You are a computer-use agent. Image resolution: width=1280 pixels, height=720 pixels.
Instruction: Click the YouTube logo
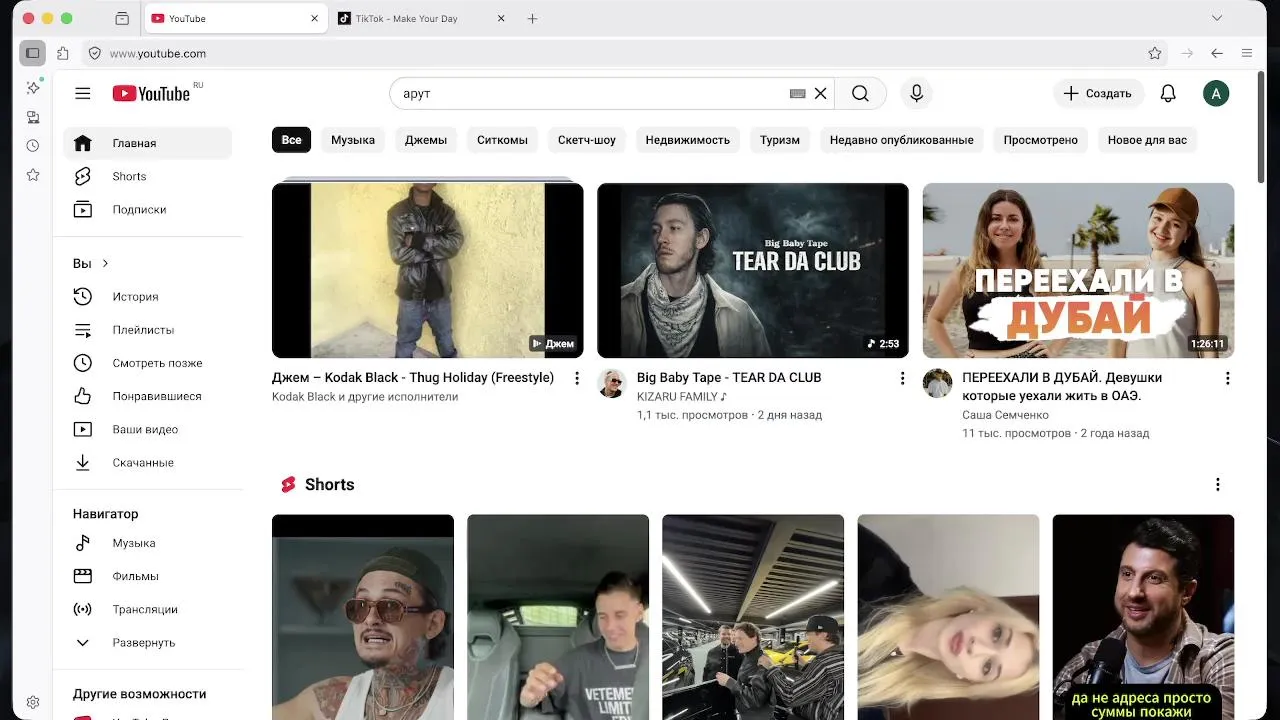click(x=151, y=93)
